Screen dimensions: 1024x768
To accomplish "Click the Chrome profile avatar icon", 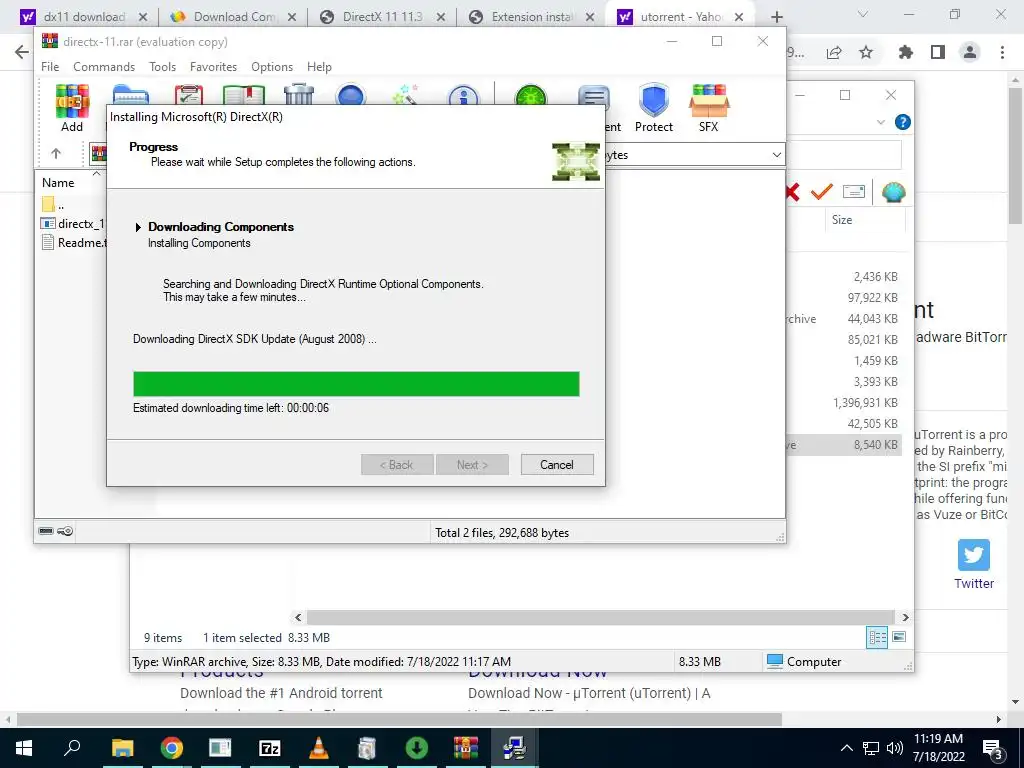I will click(x=970, y=52).
